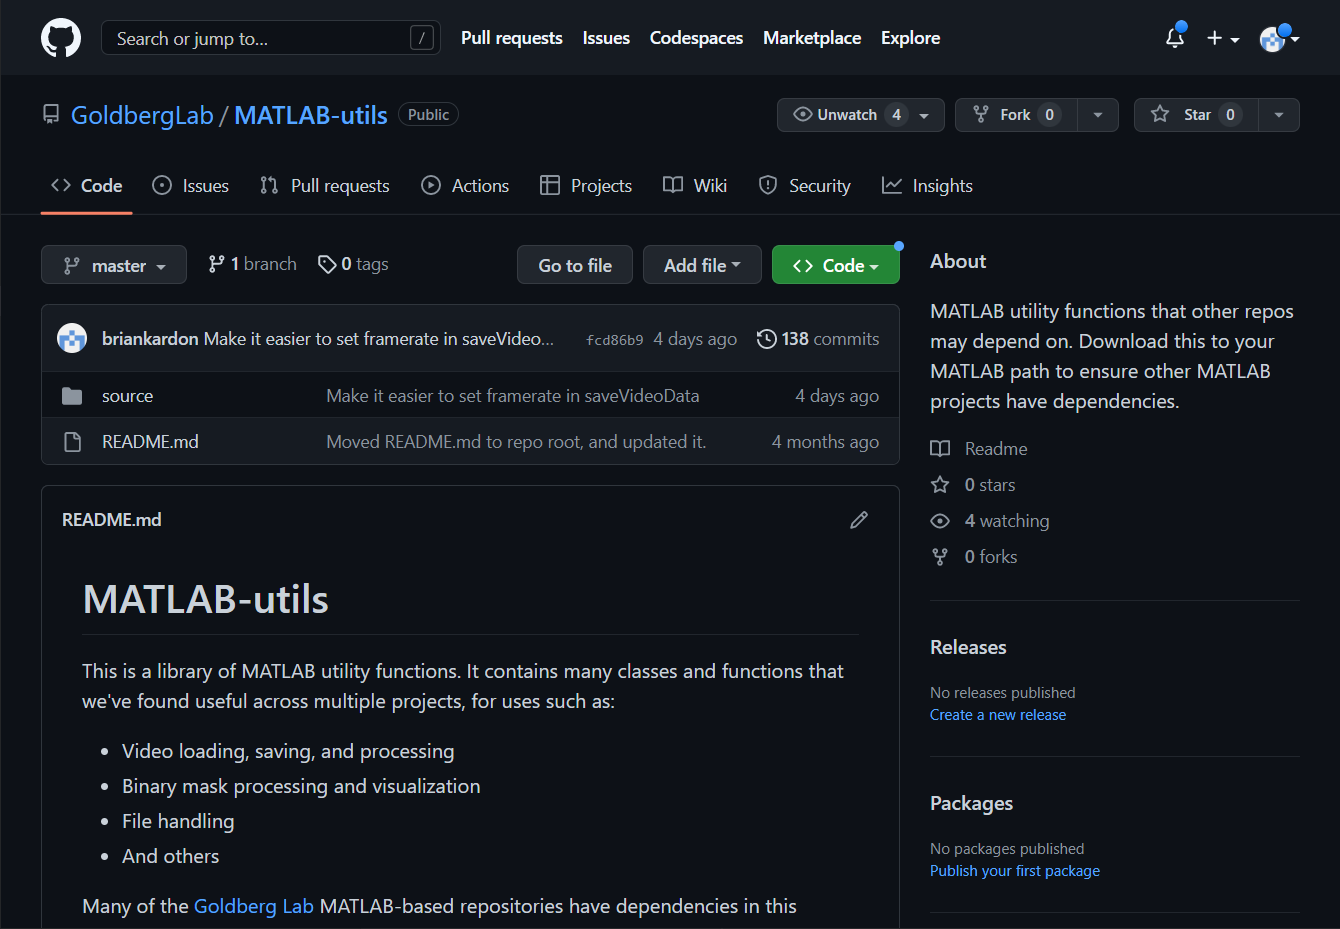1340x929 pixels.
Task: Expand the Fork dropdown arrow
Action: tap(1098, 115)
